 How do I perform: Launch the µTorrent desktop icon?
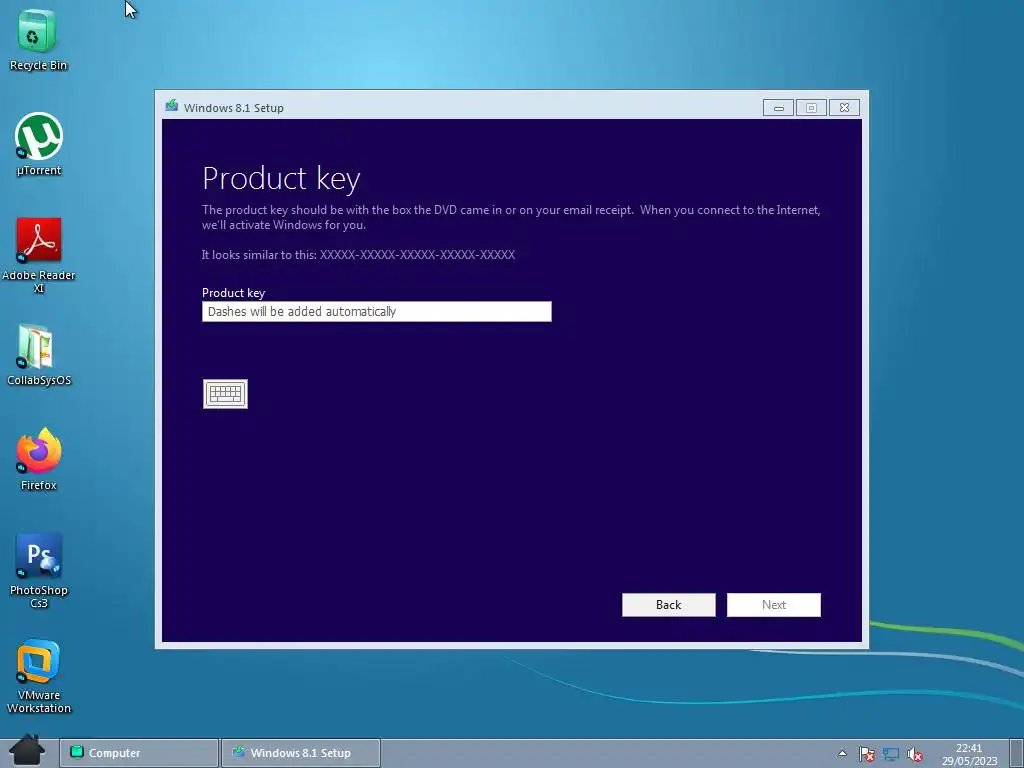point(39,144)
